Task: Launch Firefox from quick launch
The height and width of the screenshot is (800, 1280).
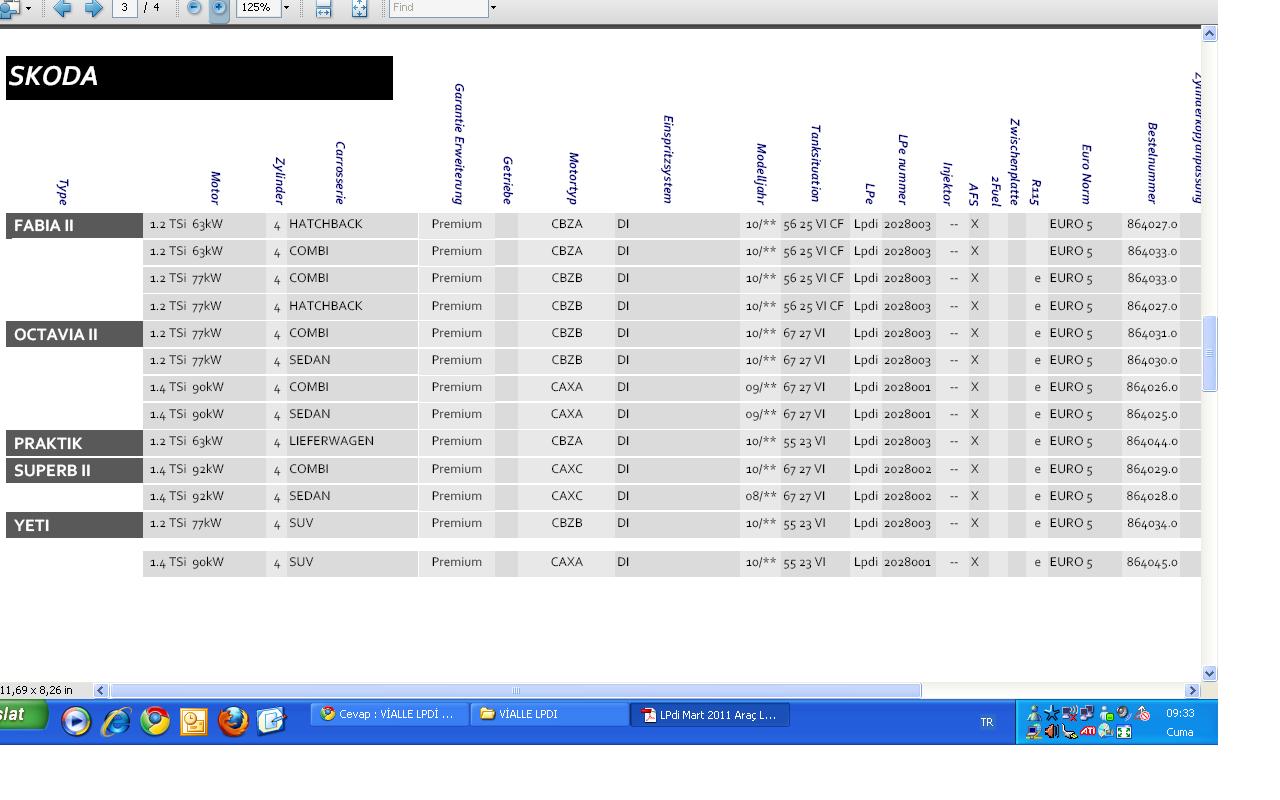Action: pyautogui.click(x=233, y=720)
